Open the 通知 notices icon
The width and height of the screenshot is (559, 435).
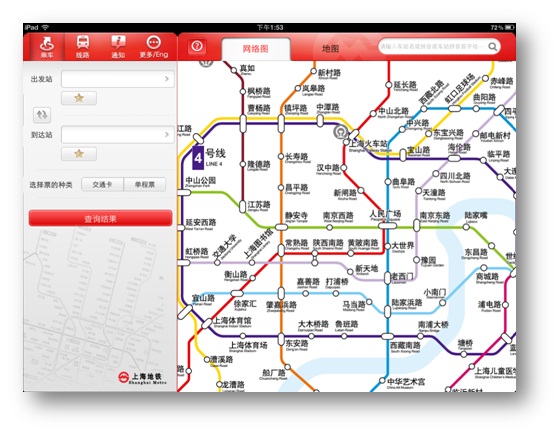click(x=118, y=47)
